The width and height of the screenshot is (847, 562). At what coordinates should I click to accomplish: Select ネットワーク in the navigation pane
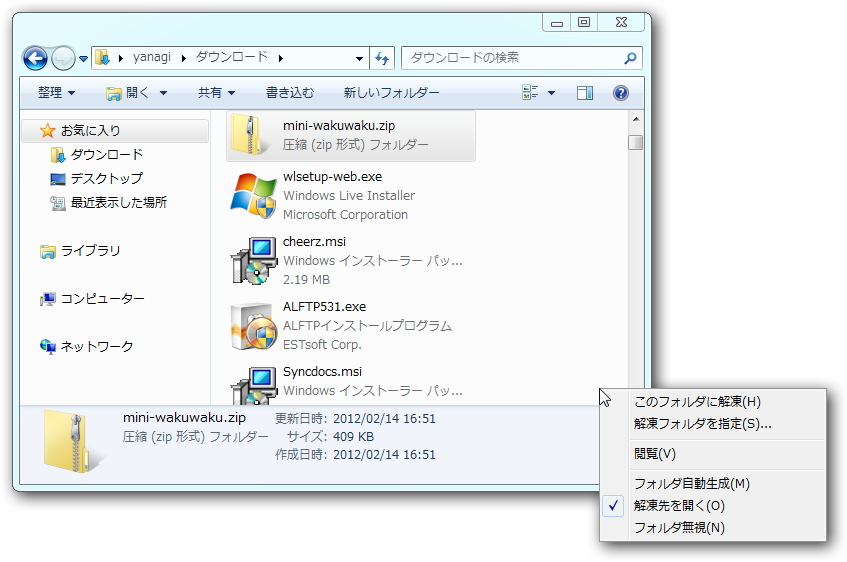[x=97, y=346]
